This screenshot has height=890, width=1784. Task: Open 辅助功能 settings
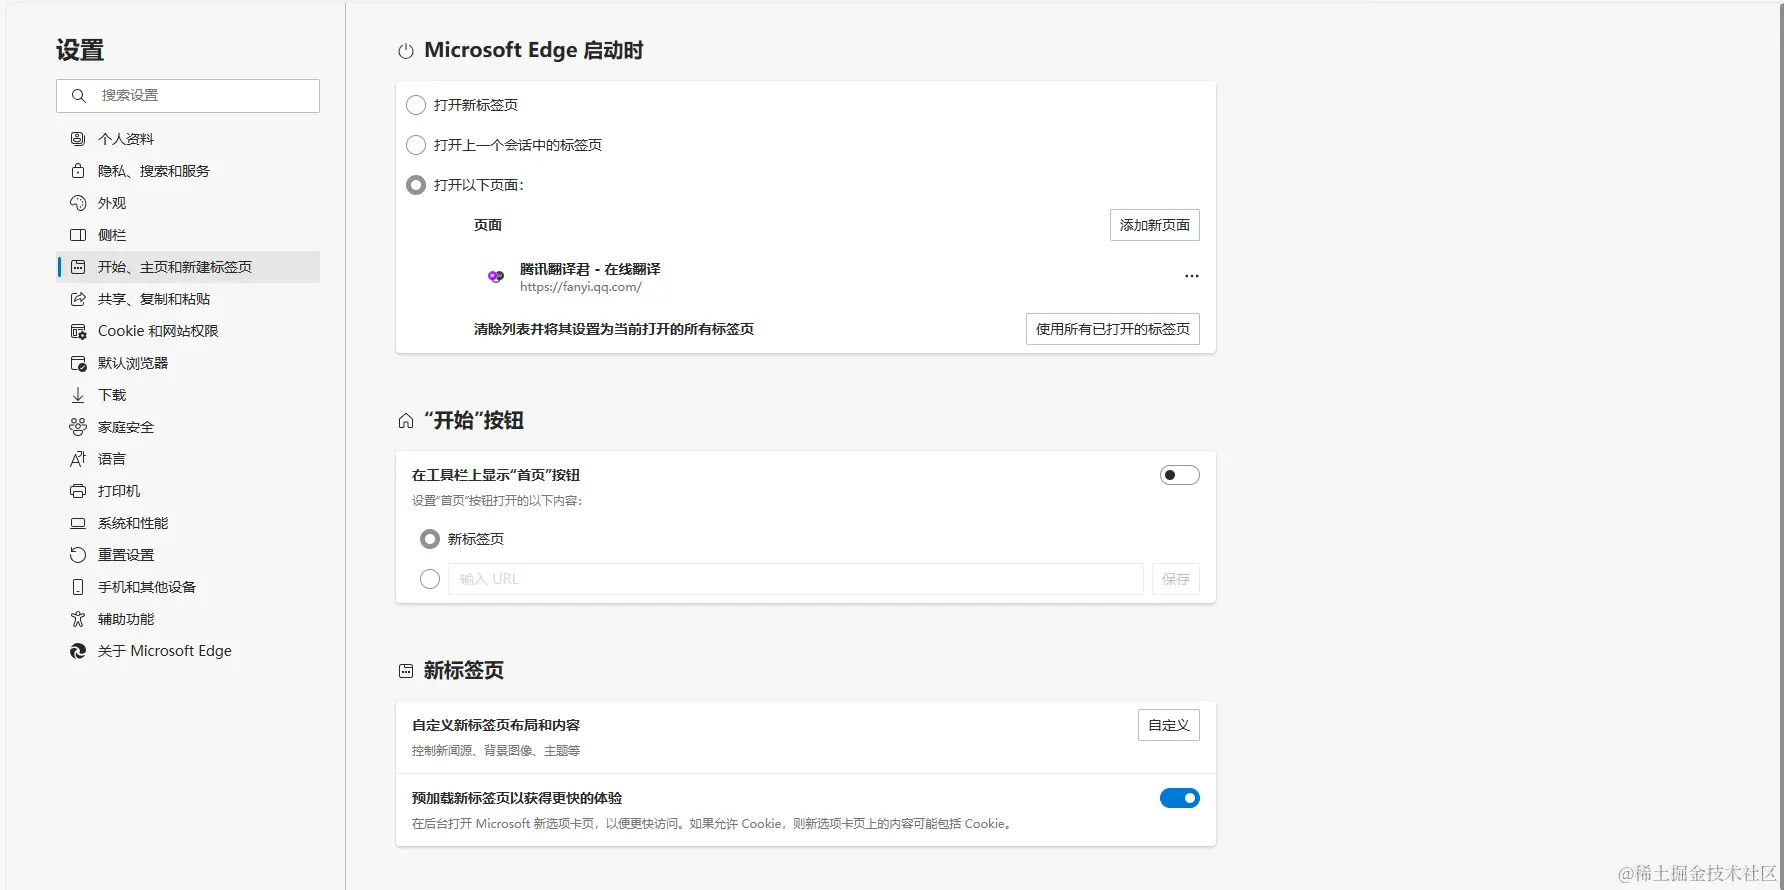click(188, 619)
